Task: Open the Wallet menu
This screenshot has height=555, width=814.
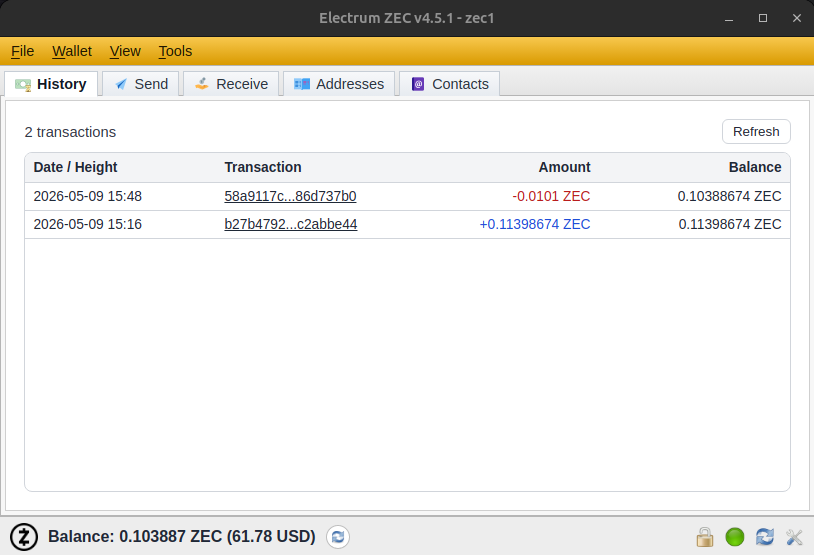Action: click(72, 51)
